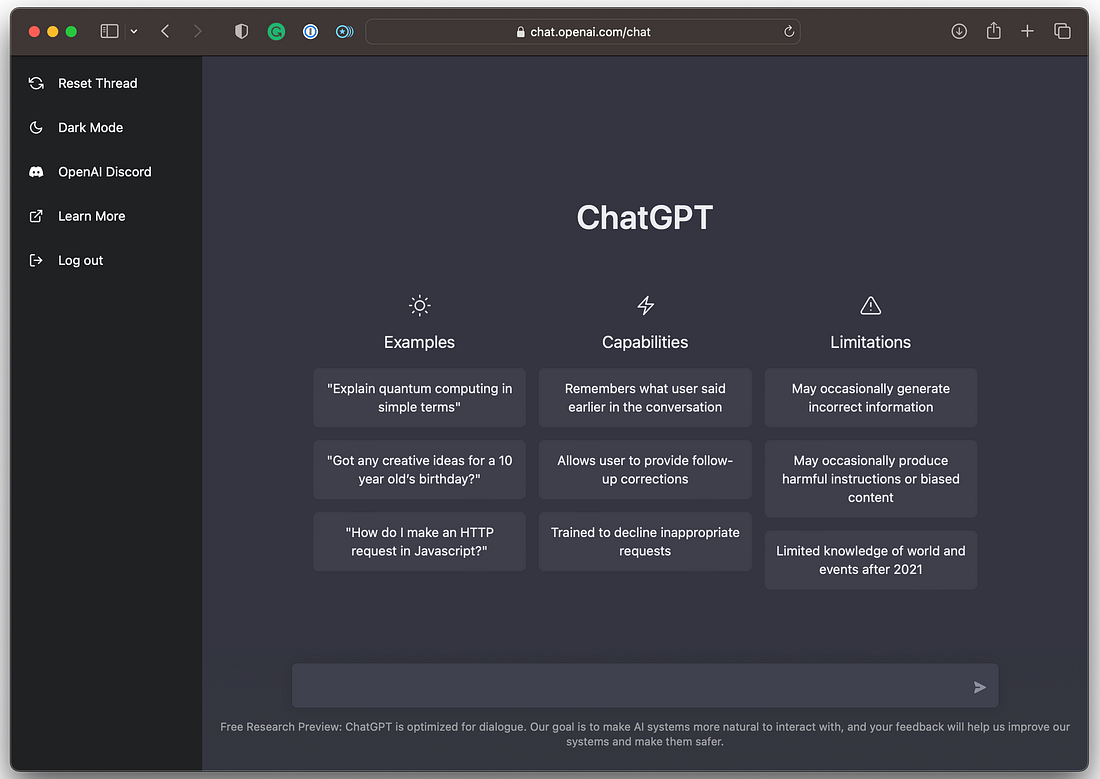Open a new tab with plus icon

1027,31
